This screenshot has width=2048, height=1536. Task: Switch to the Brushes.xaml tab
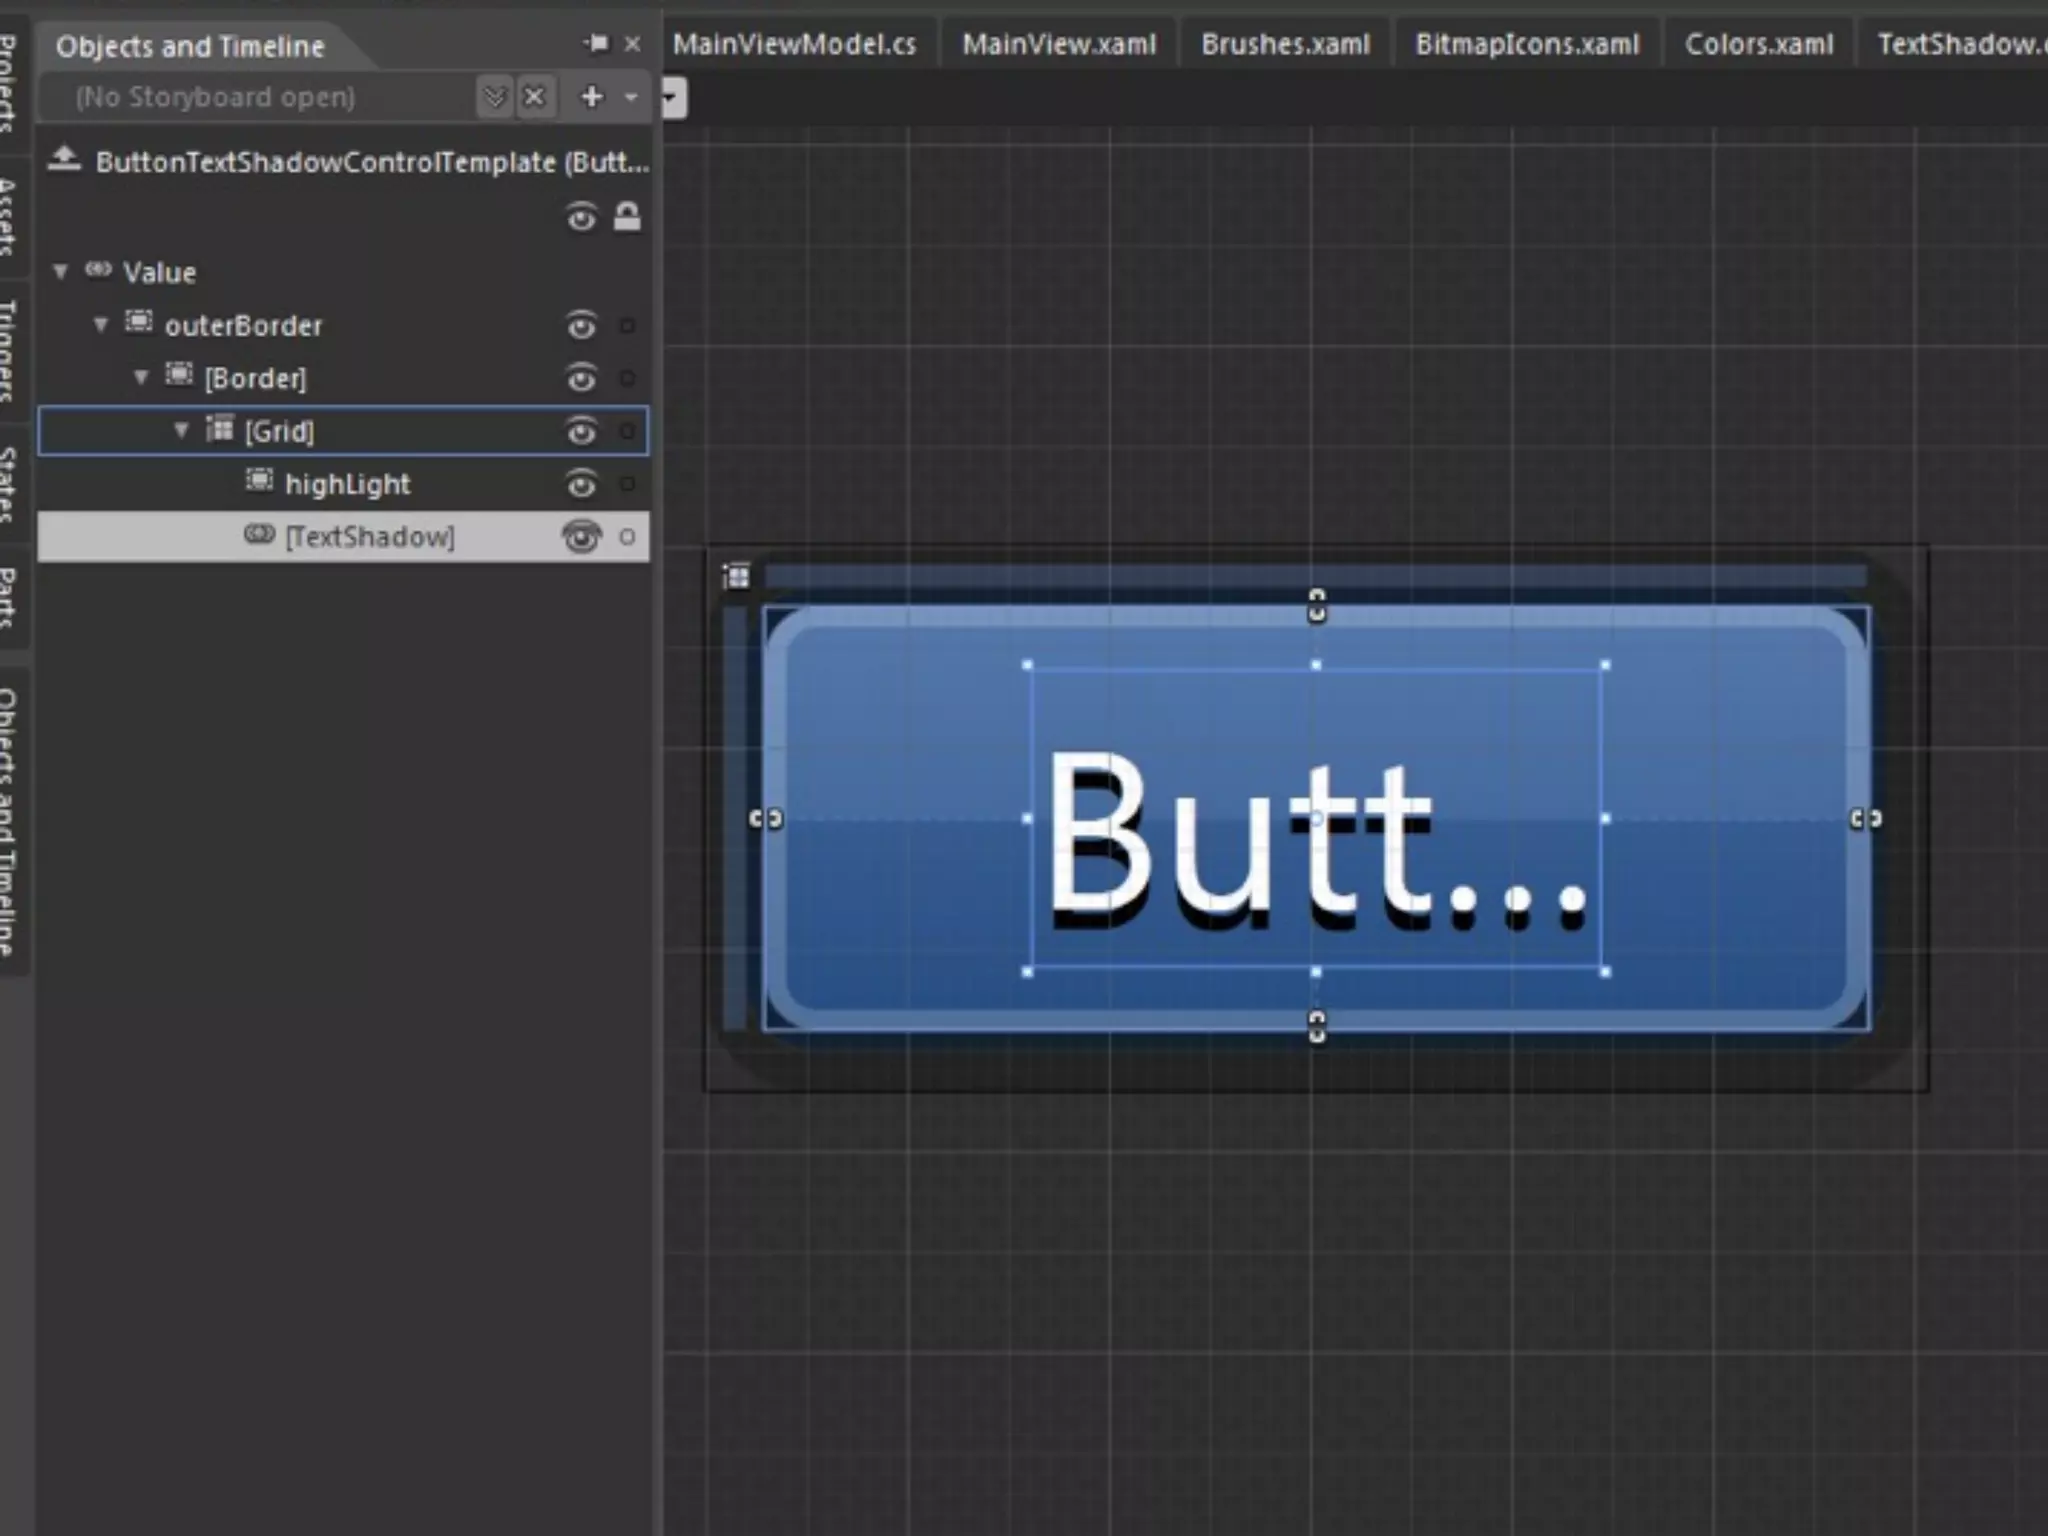(x=1285, y=45)
